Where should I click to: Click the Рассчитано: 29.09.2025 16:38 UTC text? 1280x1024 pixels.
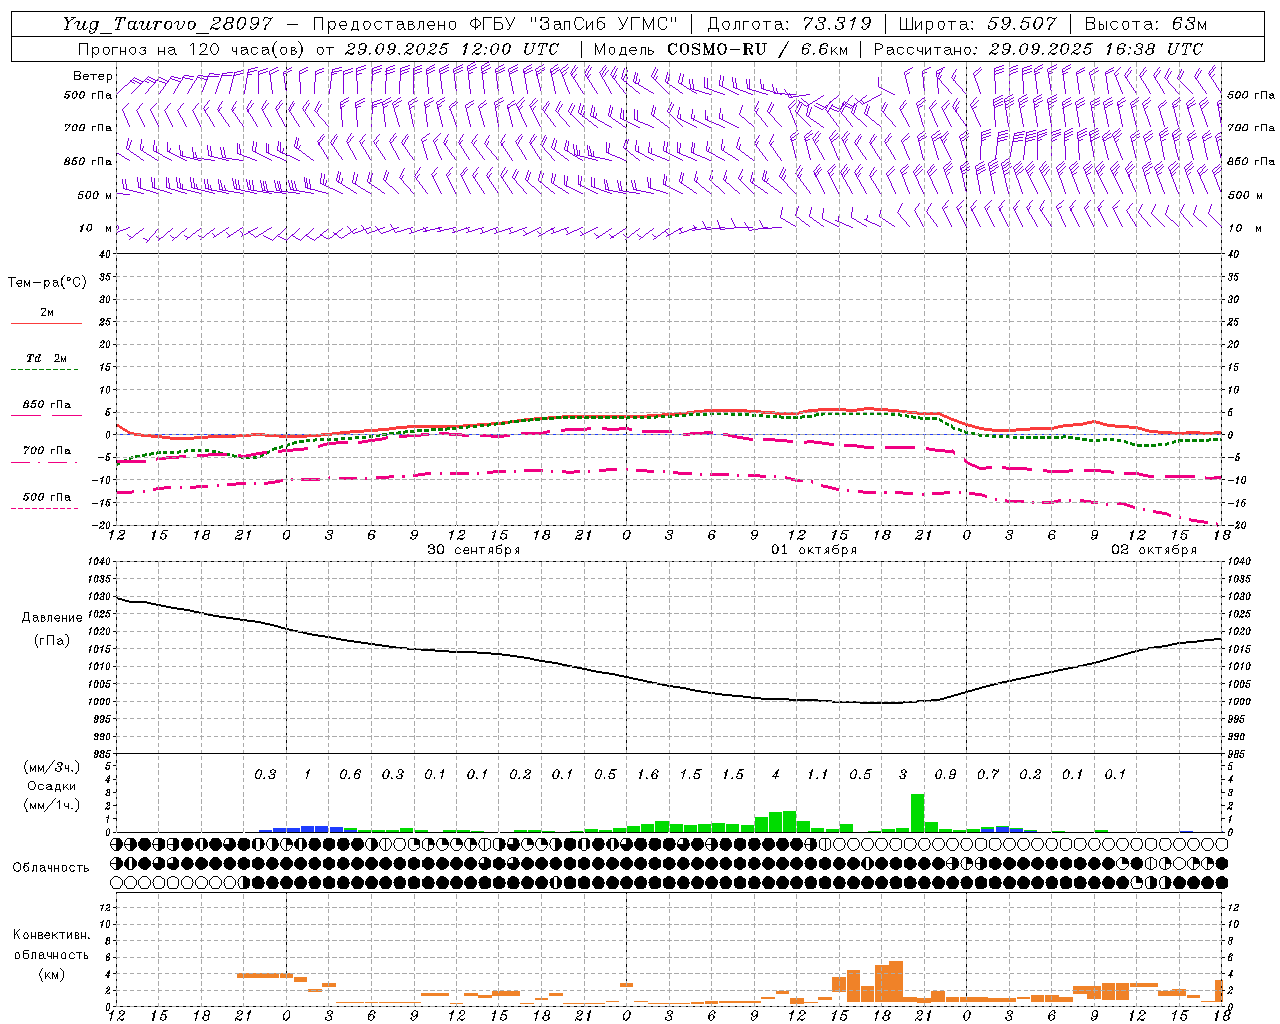pyautogui.click(x=1038, y=49)
